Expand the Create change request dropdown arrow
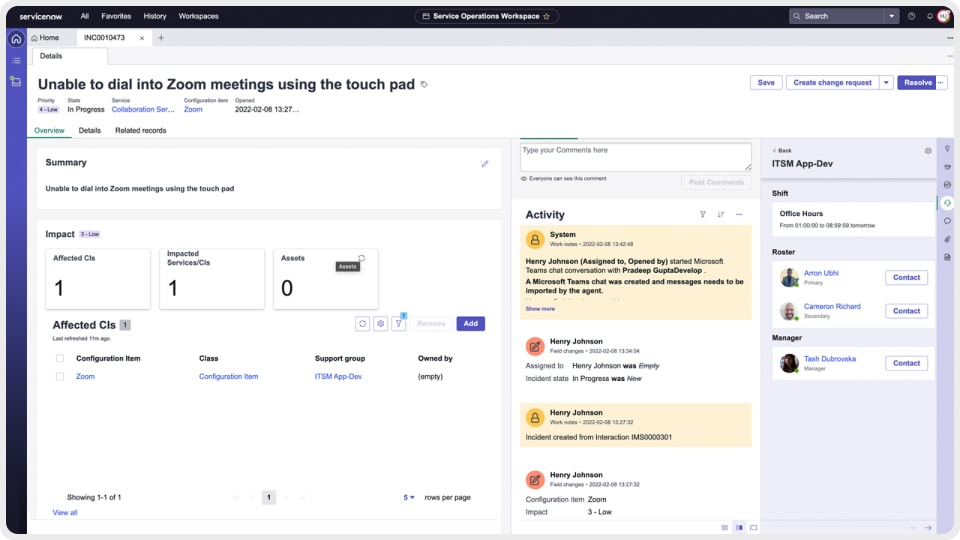The width and height of the screenshot is (960, 540). 886,83
